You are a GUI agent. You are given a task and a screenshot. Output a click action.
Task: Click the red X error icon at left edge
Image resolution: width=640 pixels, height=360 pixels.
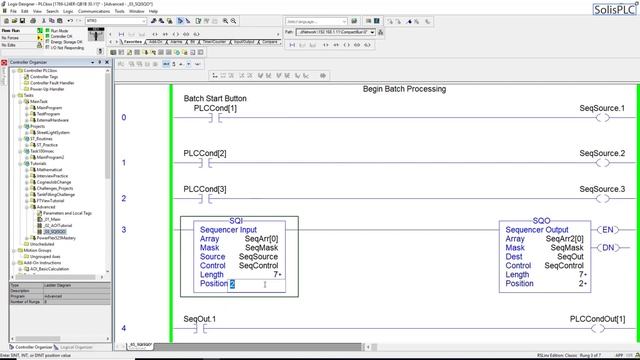(x=4, y=62)
